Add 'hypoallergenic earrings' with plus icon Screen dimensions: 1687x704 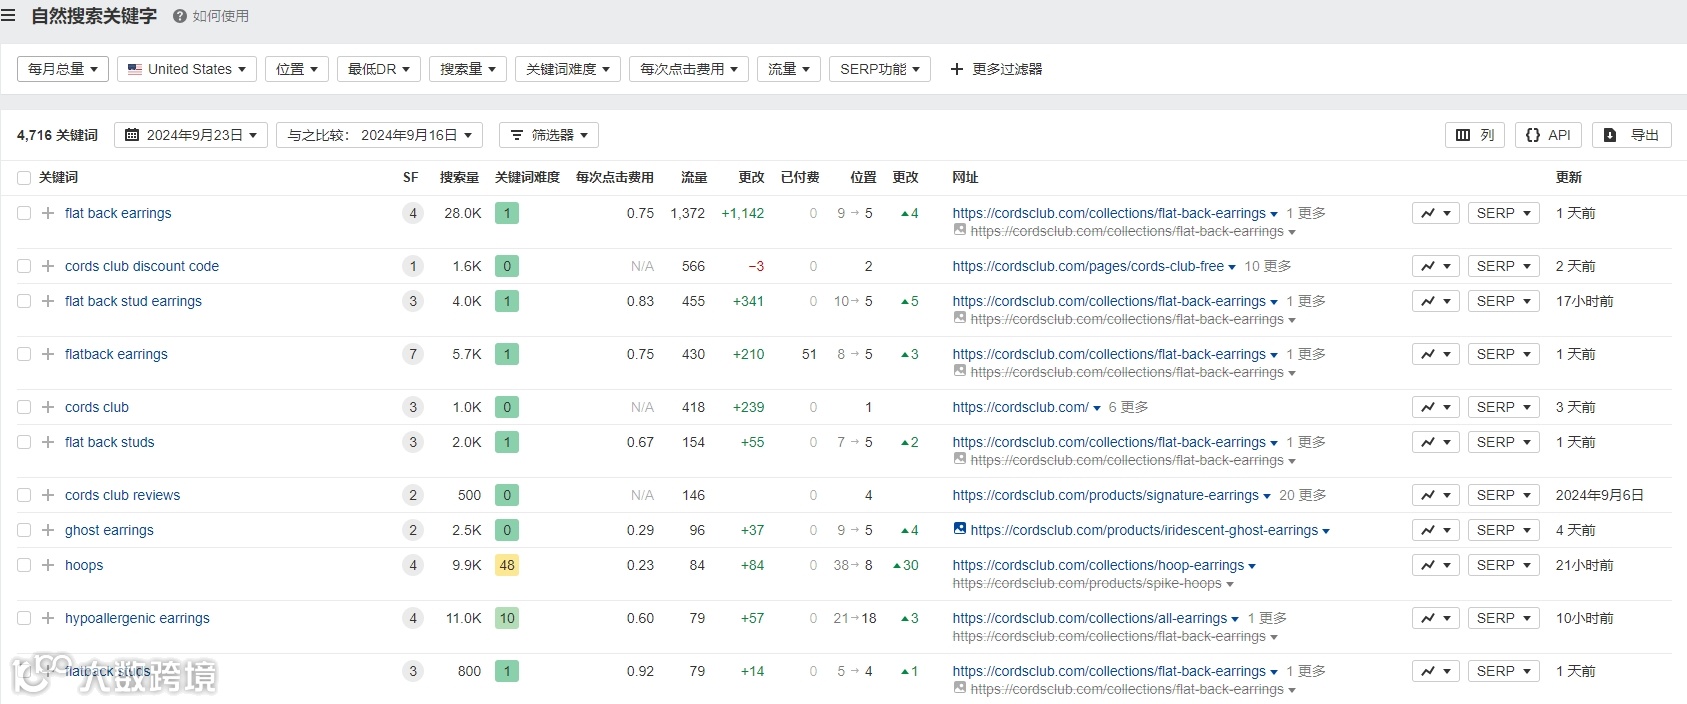tap(48, 618)
